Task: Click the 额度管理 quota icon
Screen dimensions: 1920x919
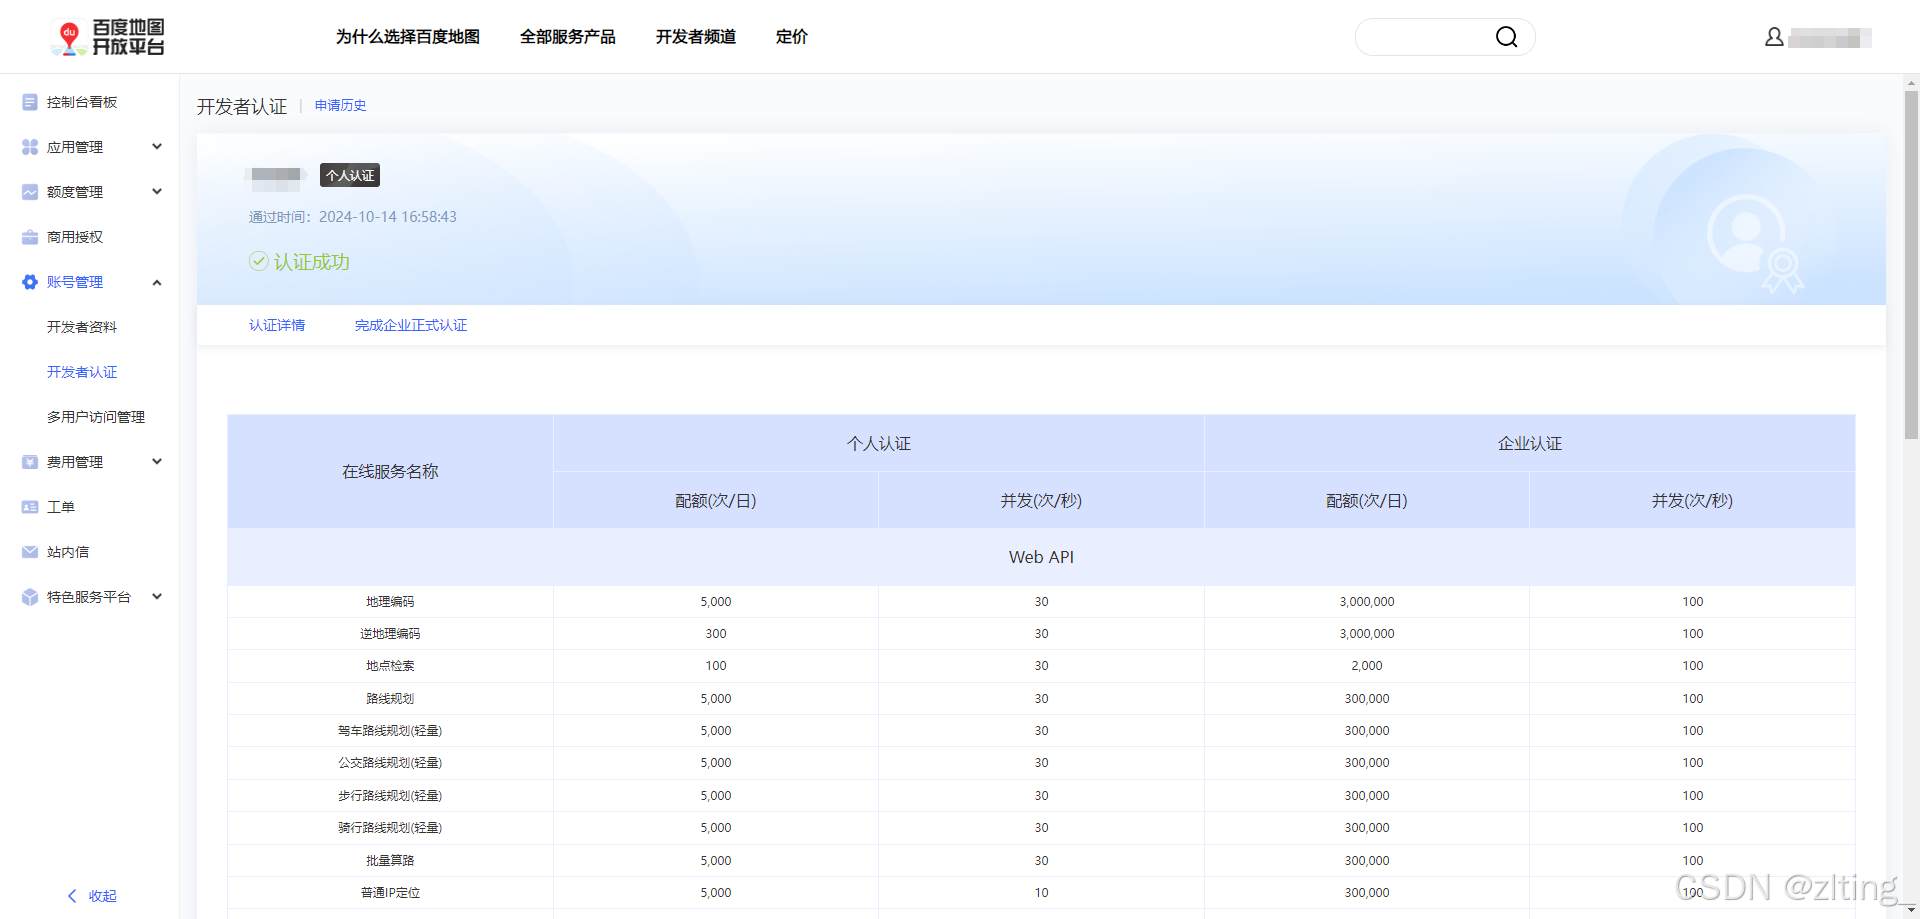Action: [30, 192]
